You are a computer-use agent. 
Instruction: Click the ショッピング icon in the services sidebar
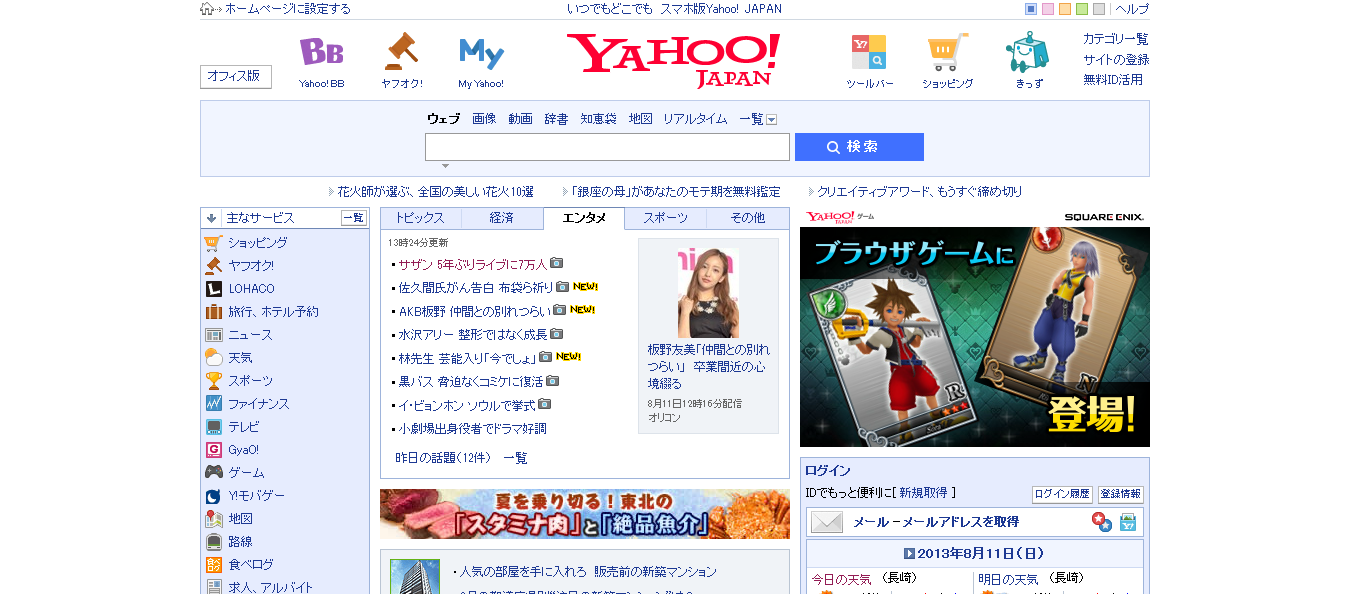tap(213, 242)
